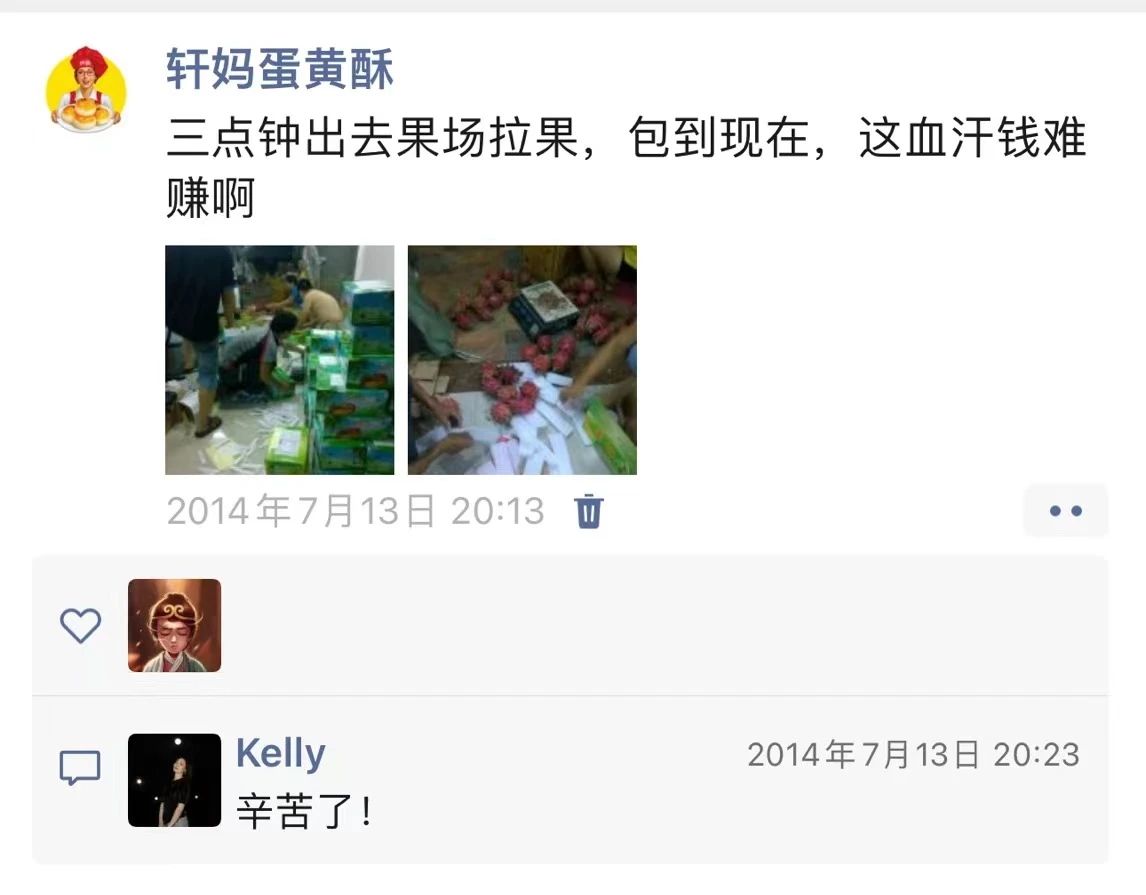Open the cartoon avatar of the liker
The width and height of the screenshot is (1146, 895).
coord(175,625)
